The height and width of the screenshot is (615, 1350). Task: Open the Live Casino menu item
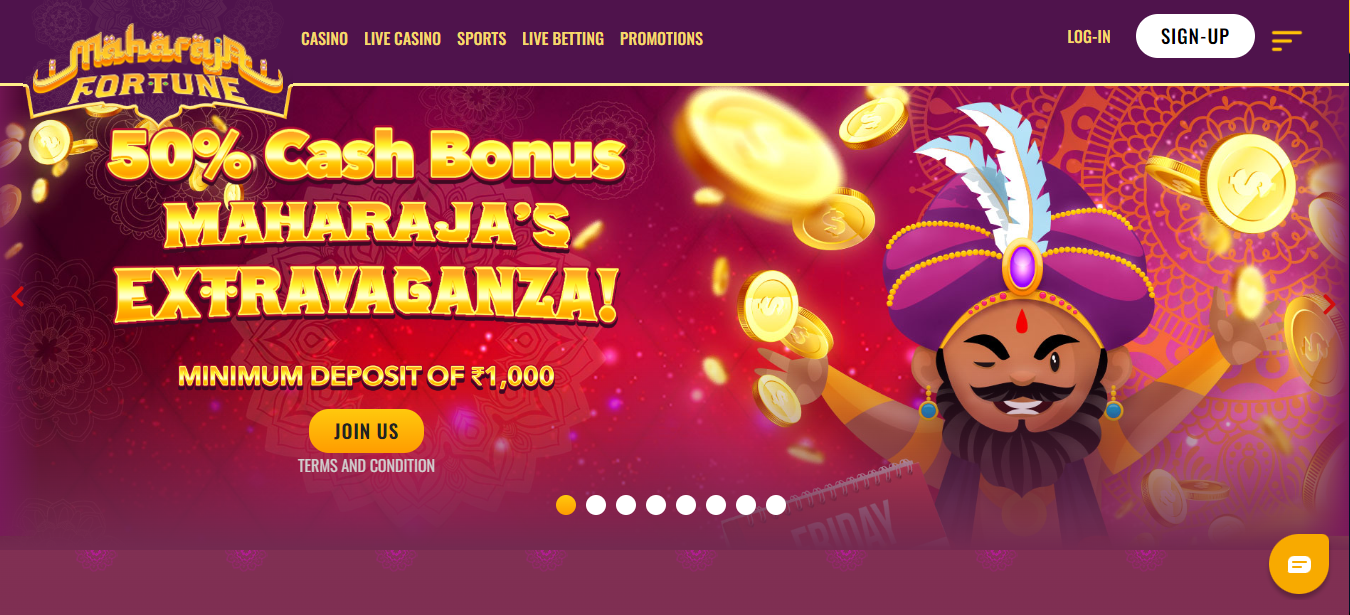(x=402, y=39)
